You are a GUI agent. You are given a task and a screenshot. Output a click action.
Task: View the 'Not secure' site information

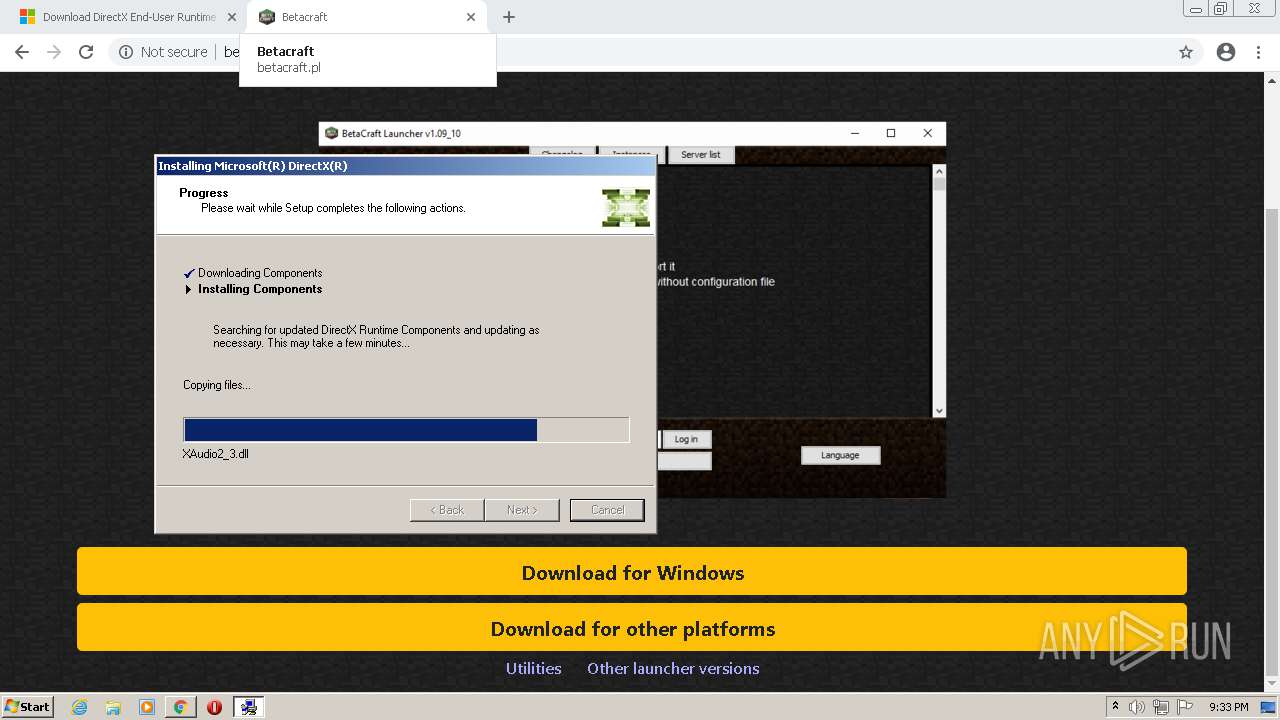pyautogui.click(x=163, y=52)
